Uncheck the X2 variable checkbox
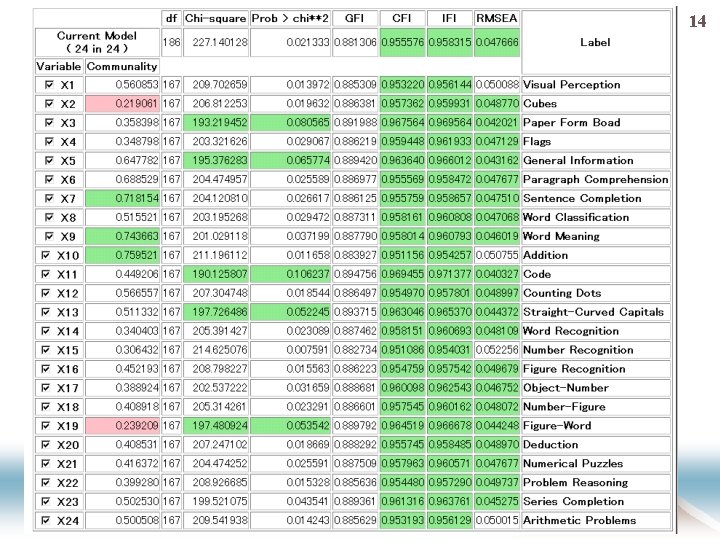 [49, 104]
